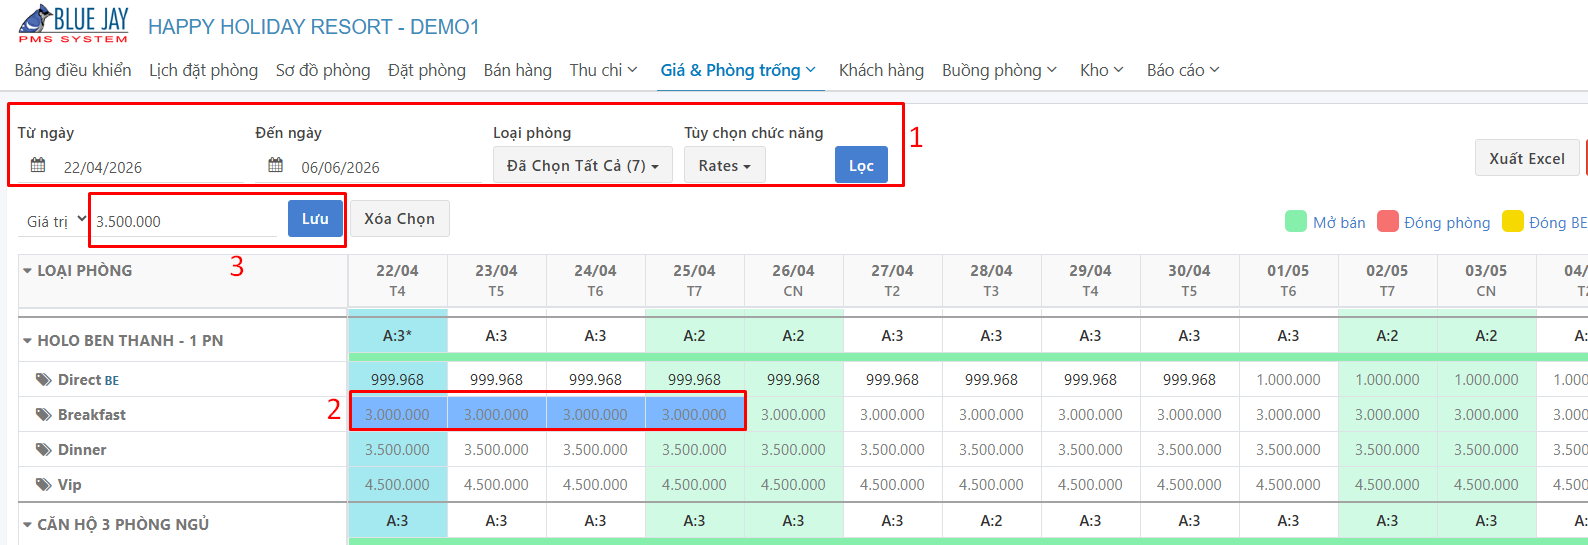Viewport: 1588px width, 545px height.
Task: Click CĂN HỘ 3 PHÒNG NGỦ A:2 on 28/04
Action: 991,521
